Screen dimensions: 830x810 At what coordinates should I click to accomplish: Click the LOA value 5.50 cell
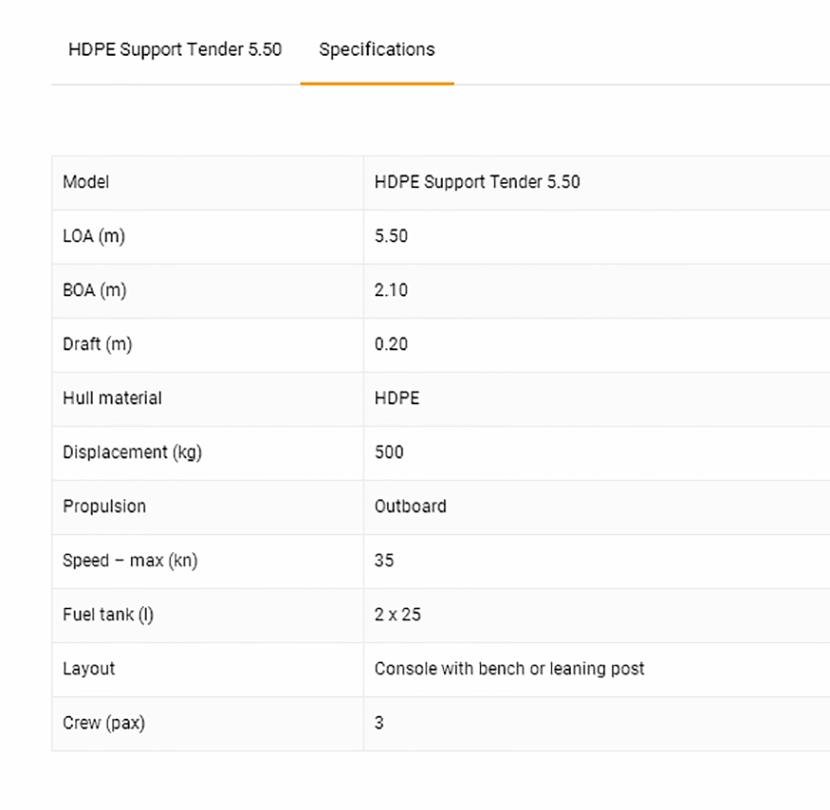[x=391, y=236]
